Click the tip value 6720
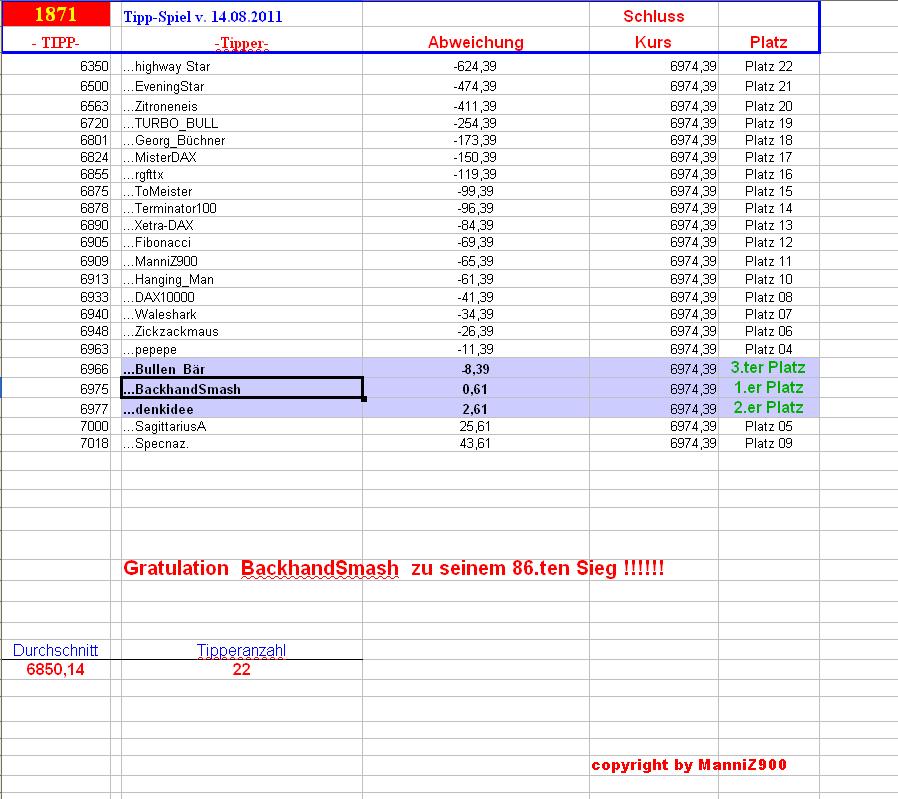This screenshot has width=898, height=799. [x=94, y=123]
